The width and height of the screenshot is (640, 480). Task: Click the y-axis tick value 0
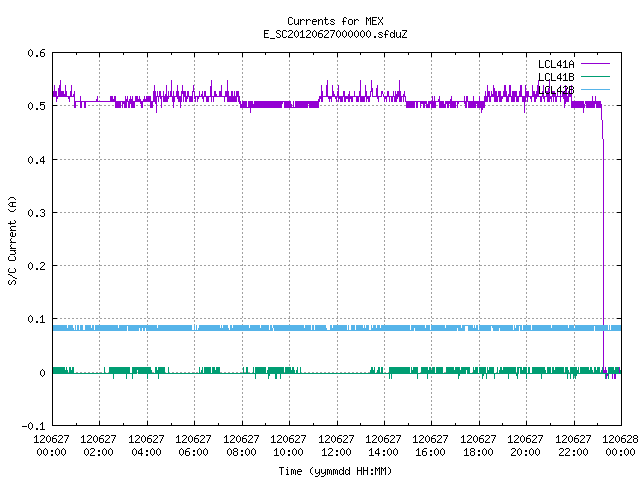[x=42, y=373]
